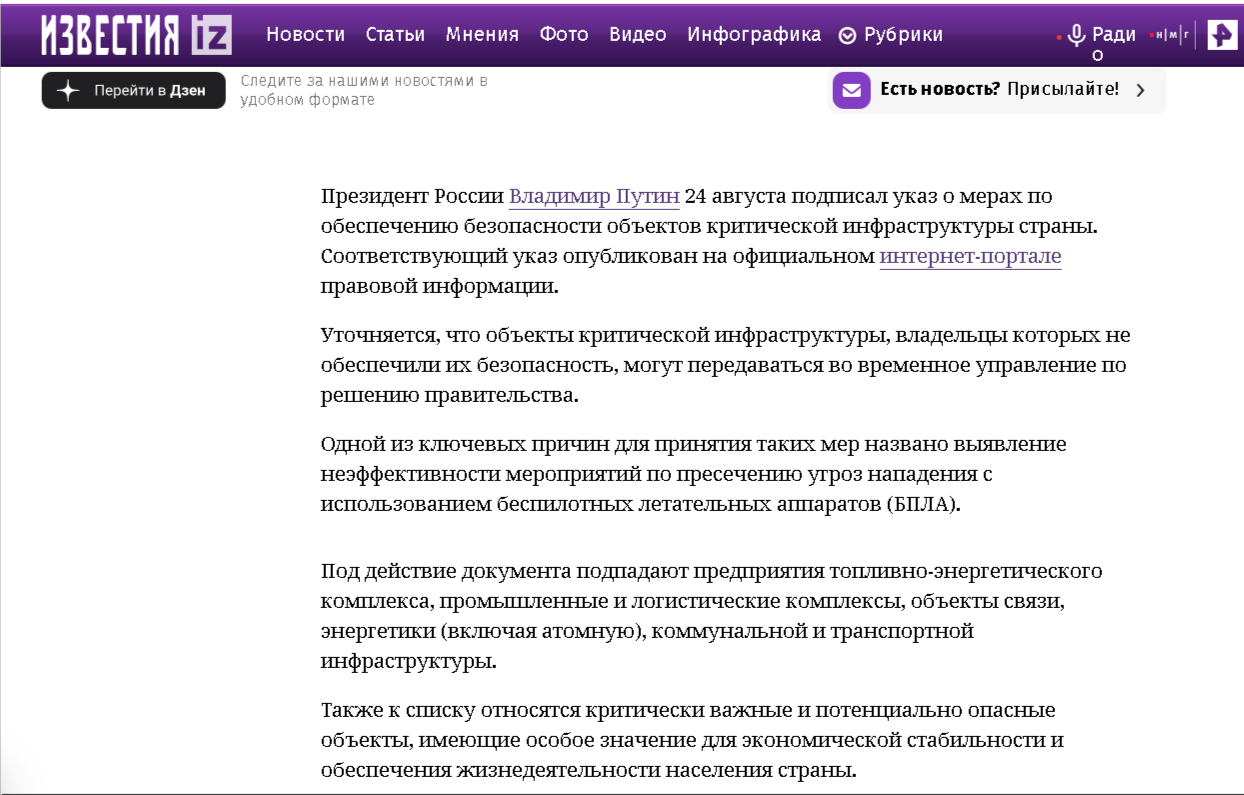Viewport: 1244px width, 795px height.
Task: Click the Радио microphone icon
Action: [1076, 36]
